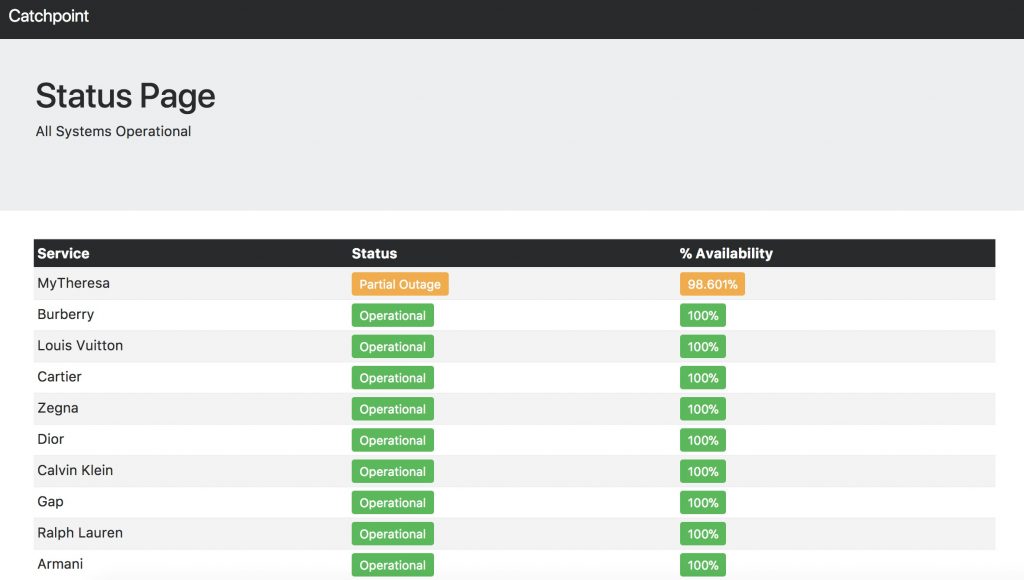1024x580 pixels.
Task: Click Operational badge in Louis Vuitton row
Action: pos(392,347)
